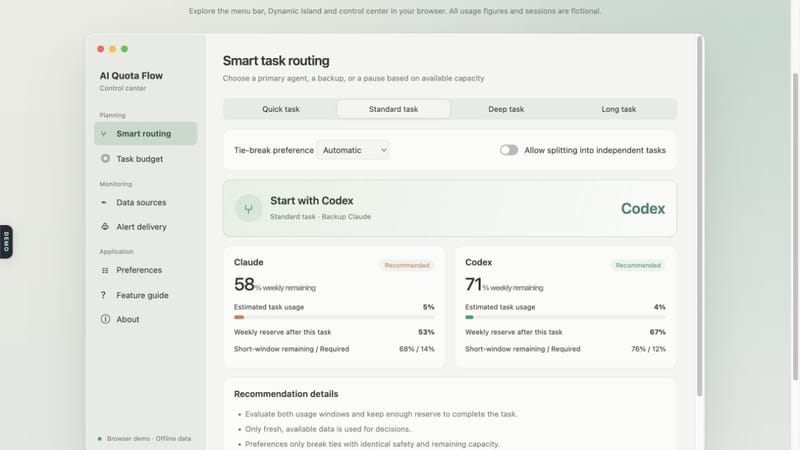Click the Data sources icon

[104, 203]
